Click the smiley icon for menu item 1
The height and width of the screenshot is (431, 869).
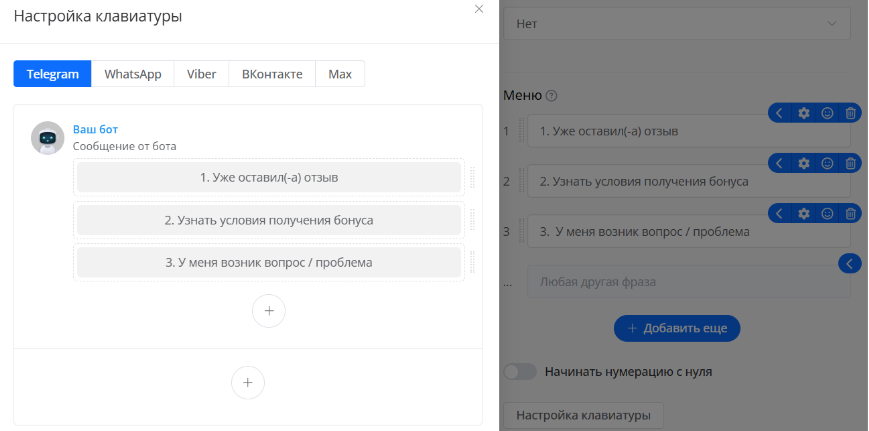click(827, 113)
